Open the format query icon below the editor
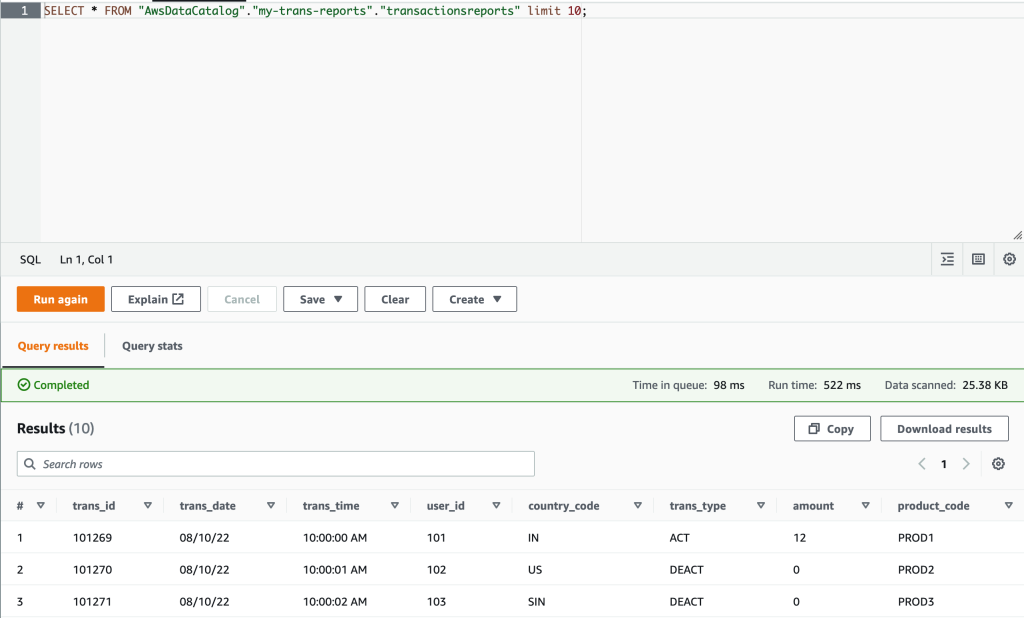The image size is (1024, 618). pyautogui.click(x=946, y=259)
